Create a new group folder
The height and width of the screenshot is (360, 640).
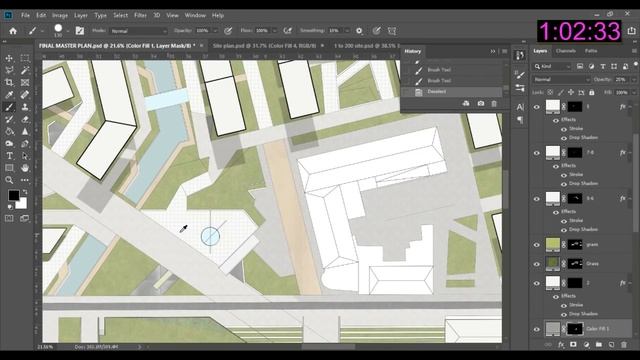coord(598,345)
